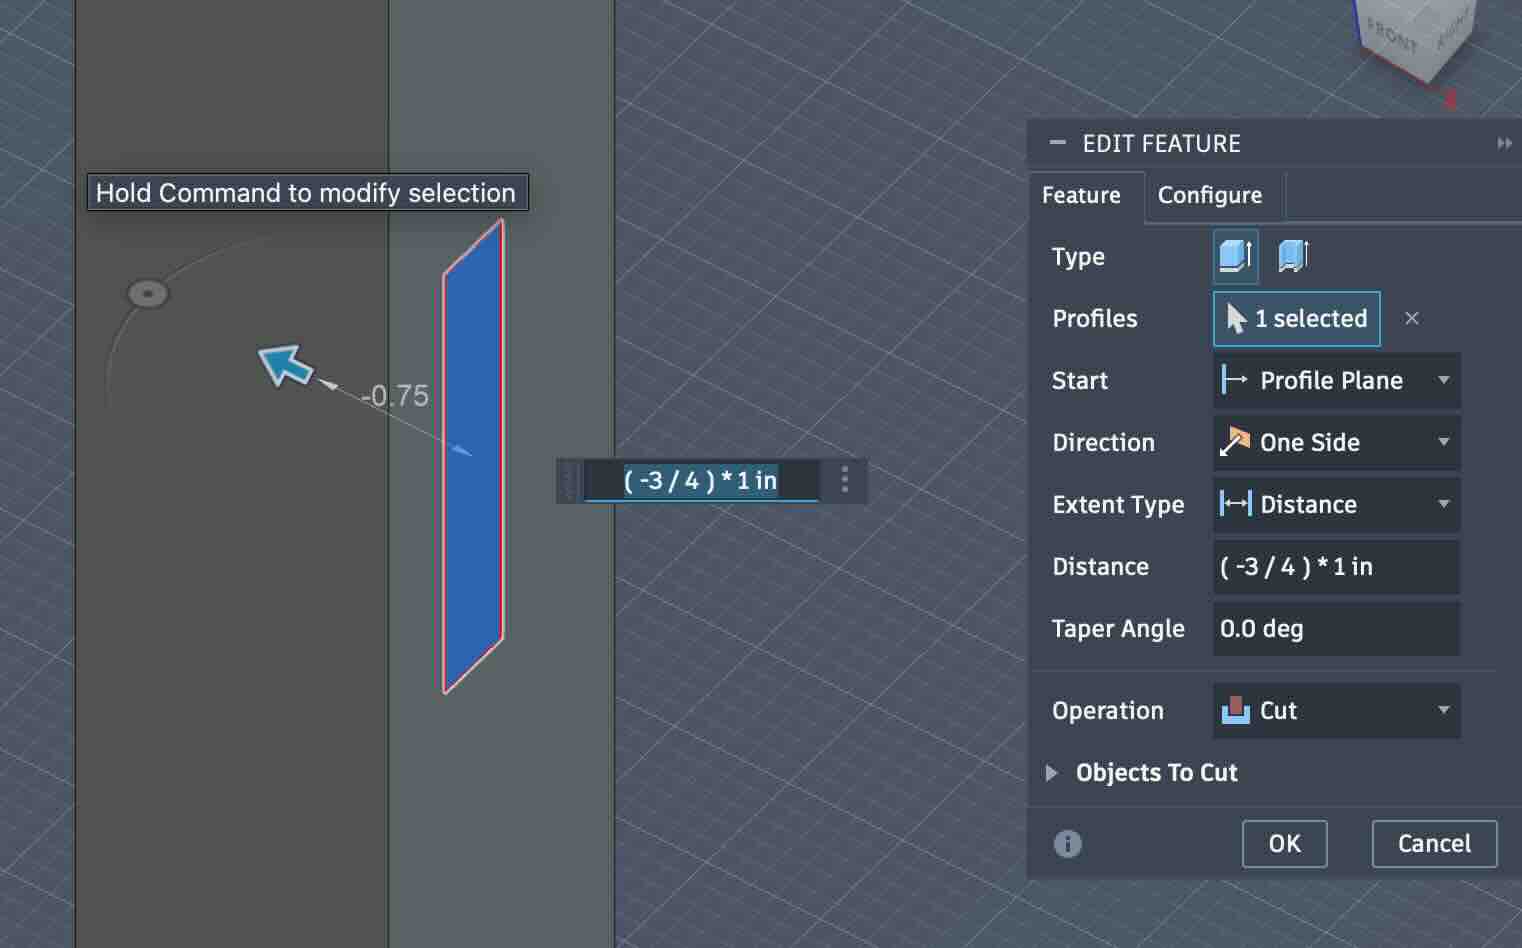
Task: Click the Distance extent type icon
Action: point(1235,504)
